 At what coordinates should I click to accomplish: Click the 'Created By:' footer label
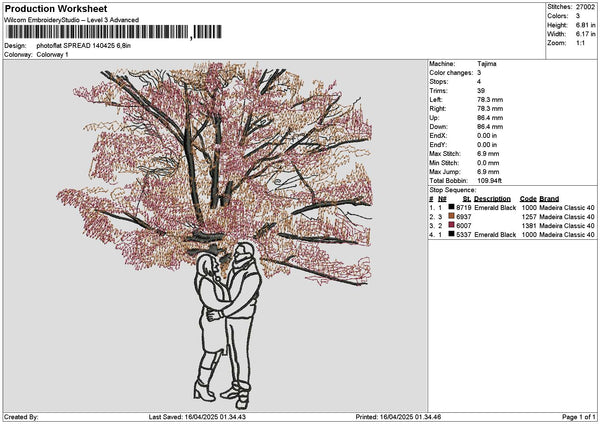pyautogui.click(x=21, y=417)
